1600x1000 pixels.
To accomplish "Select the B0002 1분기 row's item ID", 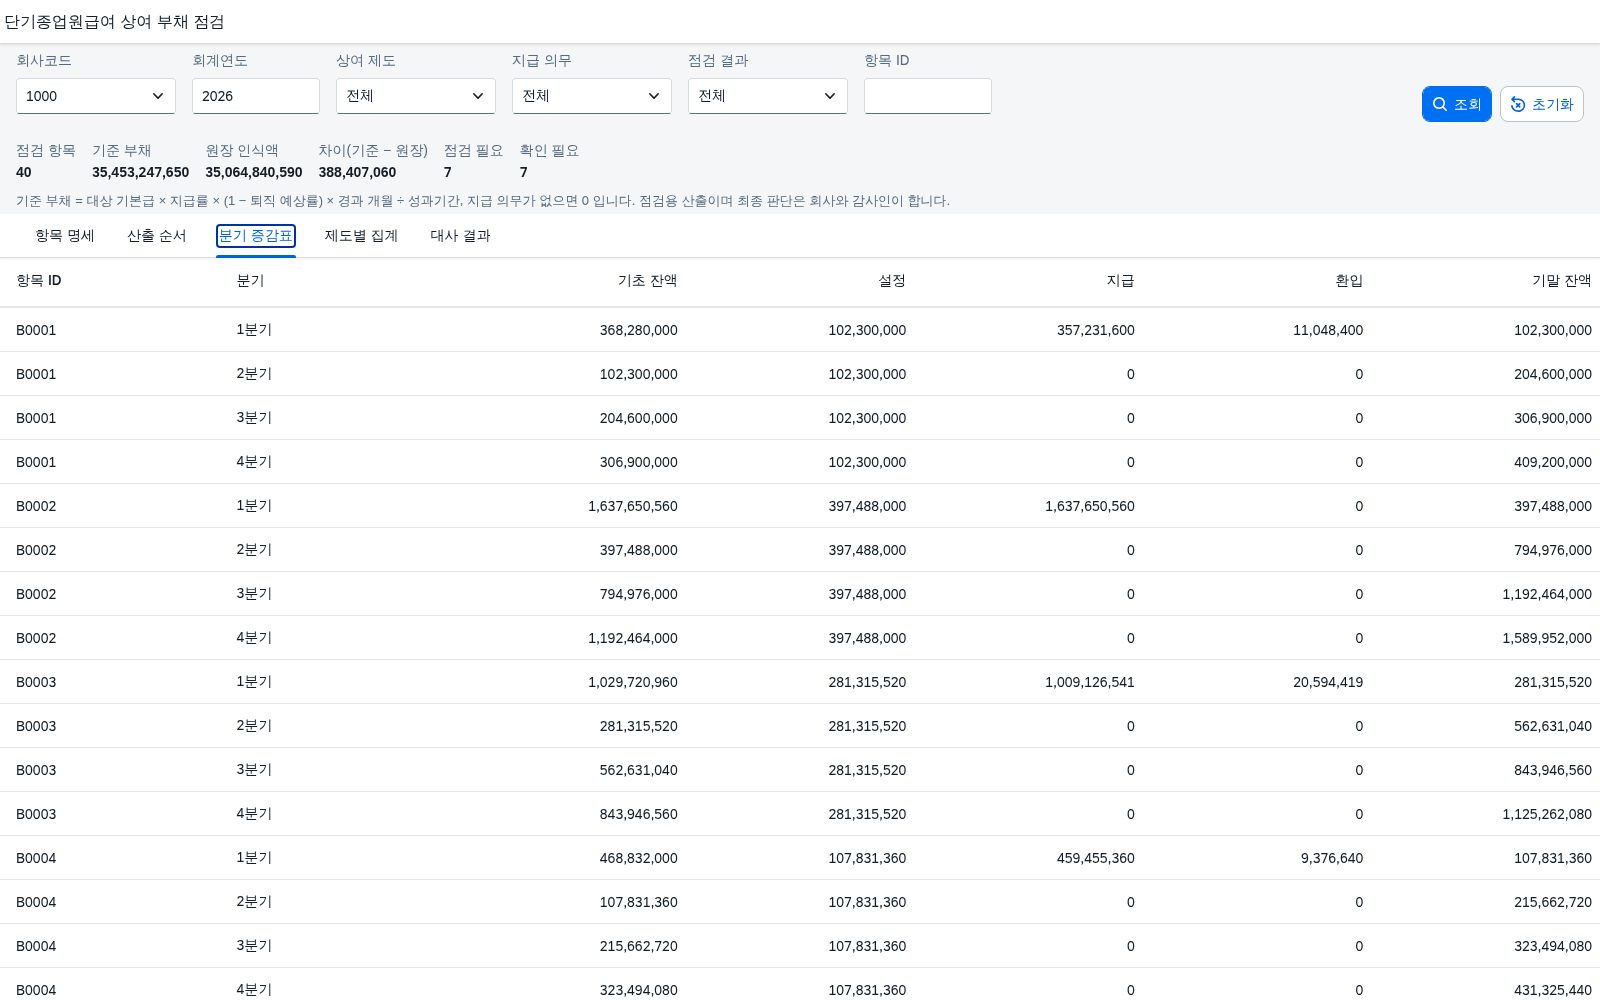I will (36, 506).
